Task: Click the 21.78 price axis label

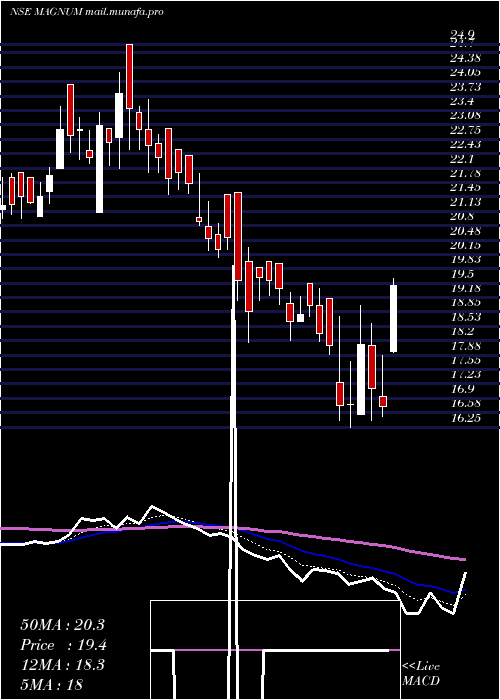Action: tap(465, 173)
